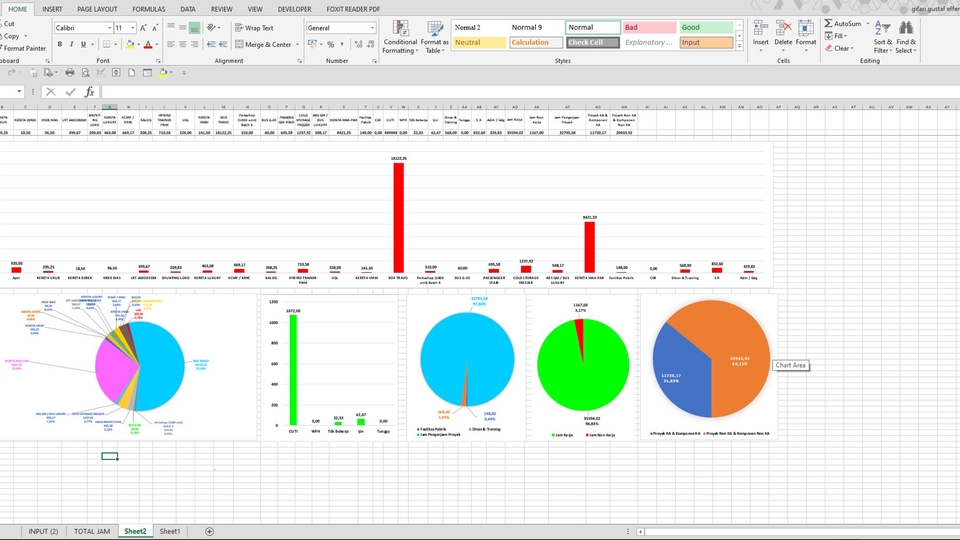Apply accounting number format

pyautogui.click(x=312, y=44)
